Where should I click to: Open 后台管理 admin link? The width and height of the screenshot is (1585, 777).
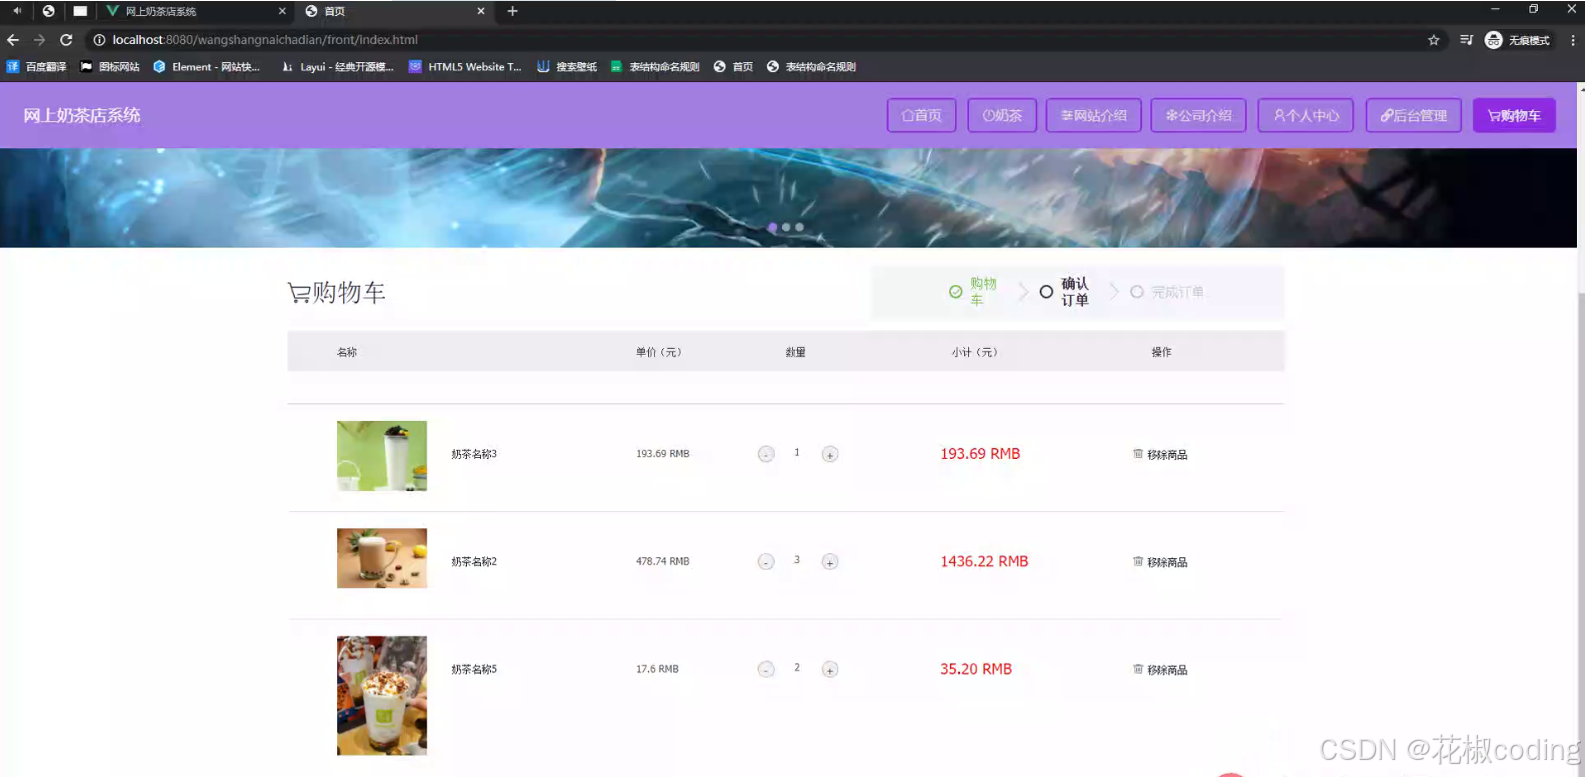coord(1414,115)
